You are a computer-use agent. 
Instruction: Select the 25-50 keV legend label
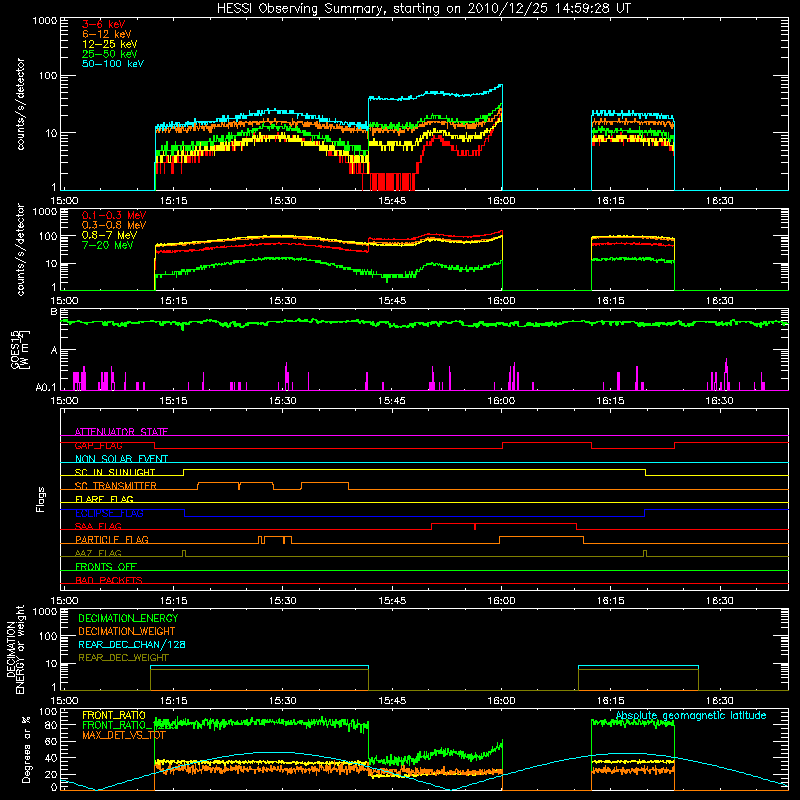pos(110,54)
